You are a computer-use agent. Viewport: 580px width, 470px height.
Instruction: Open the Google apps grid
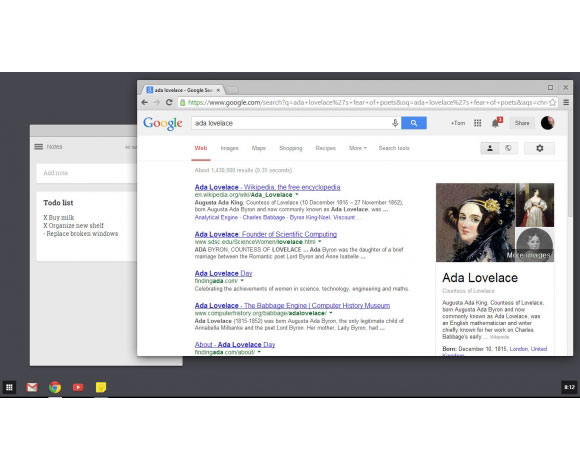click(478, 123)
